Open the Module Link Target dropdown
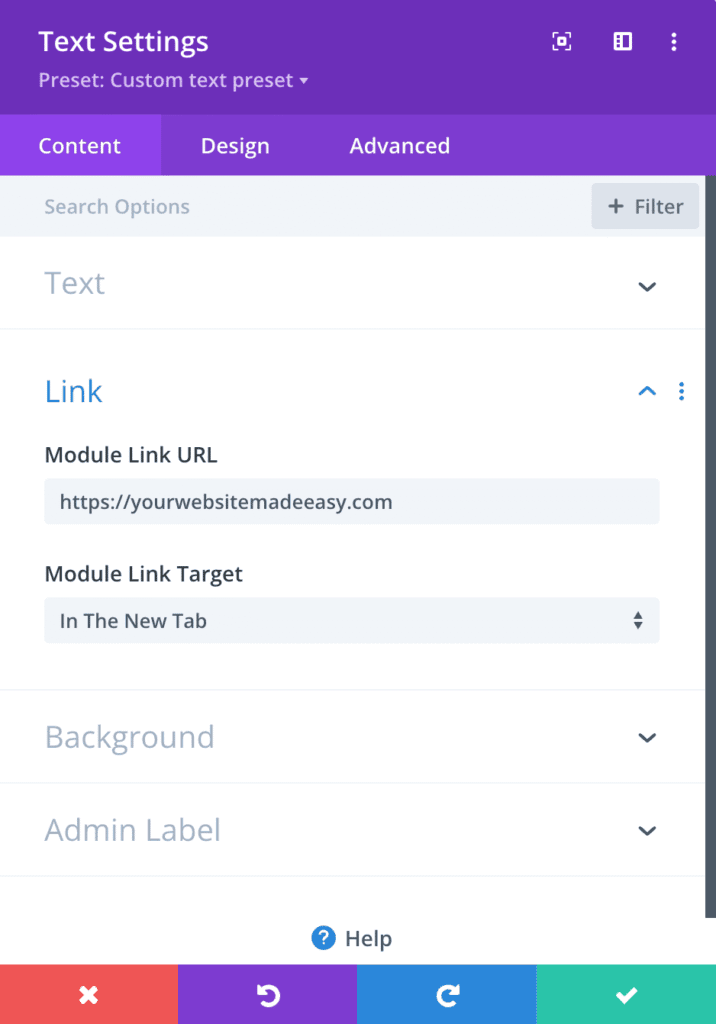 point(351,620)
